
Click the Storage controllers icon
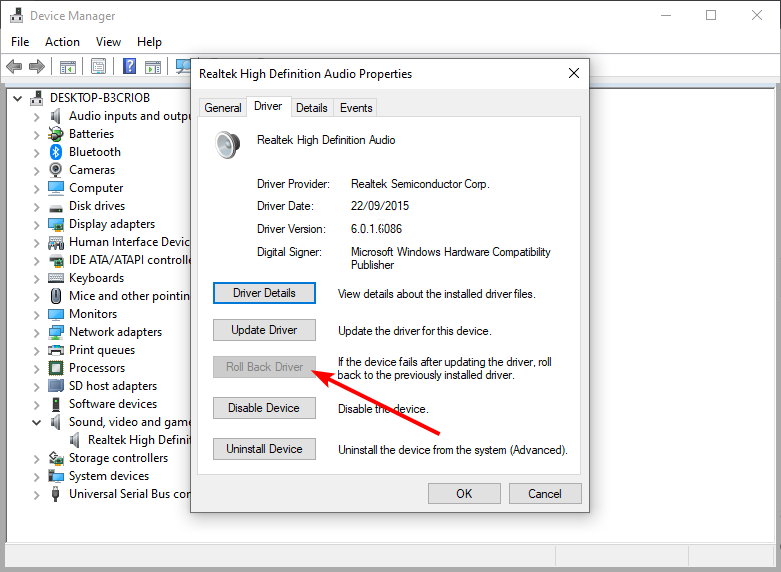coord(56,458)
